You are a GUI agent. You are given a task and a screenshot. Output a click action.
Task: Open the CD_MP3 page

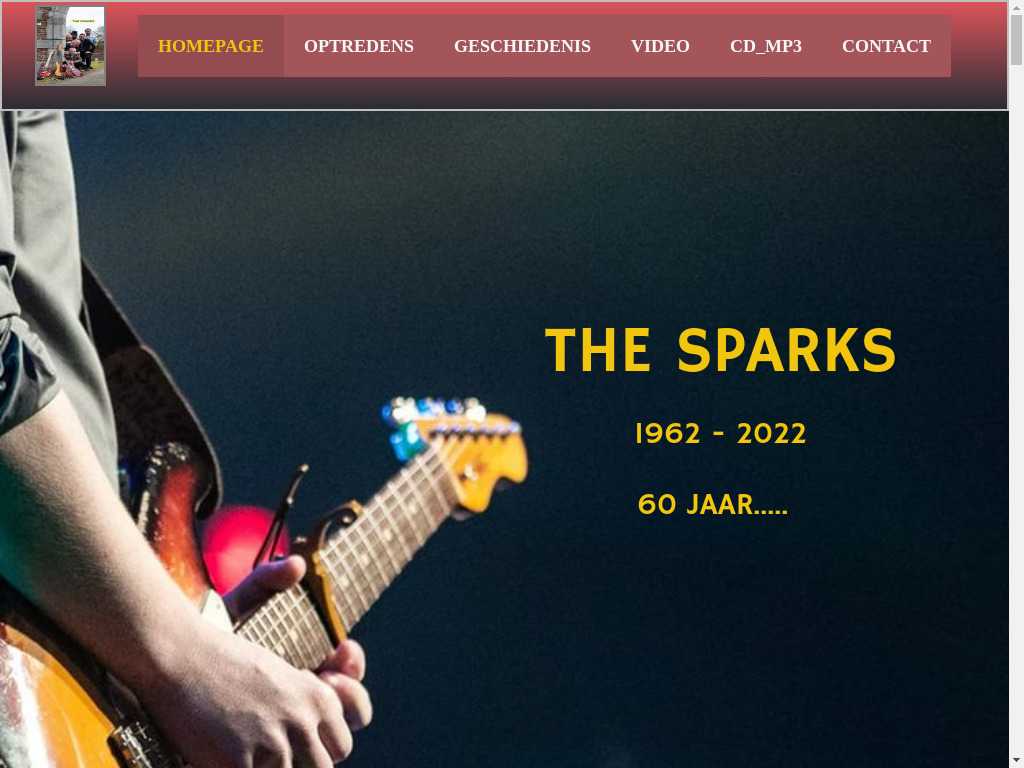click(765, 46)
